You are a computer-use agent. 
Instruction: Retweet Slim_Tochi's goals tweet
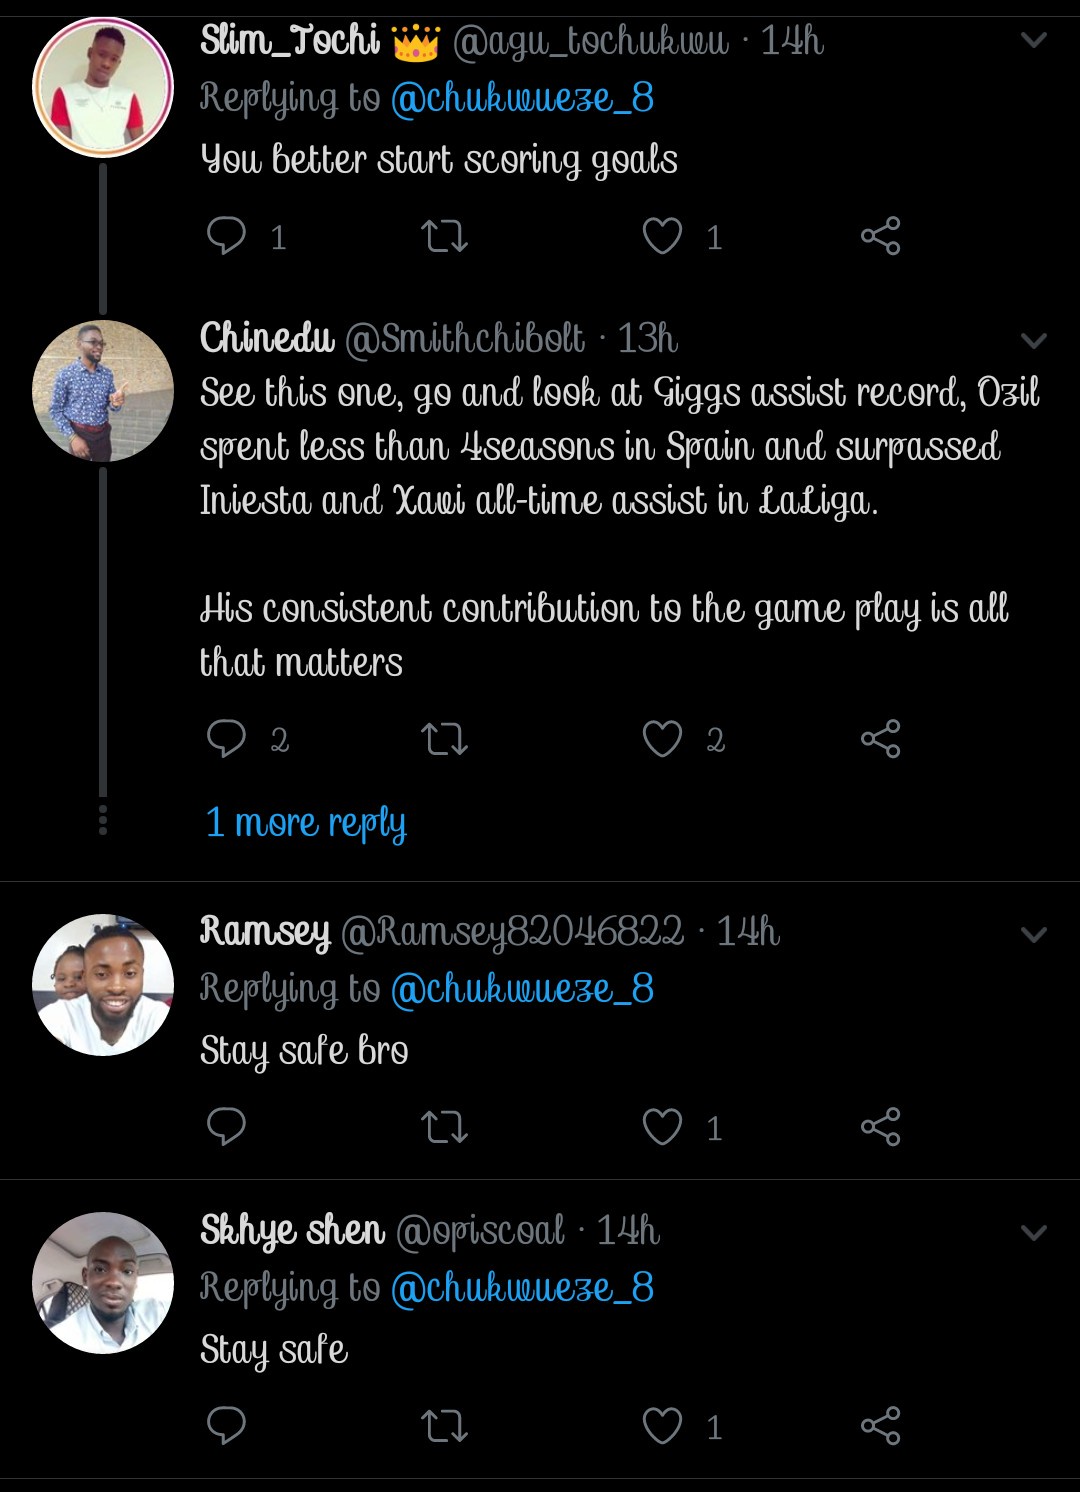coord(444,236)
